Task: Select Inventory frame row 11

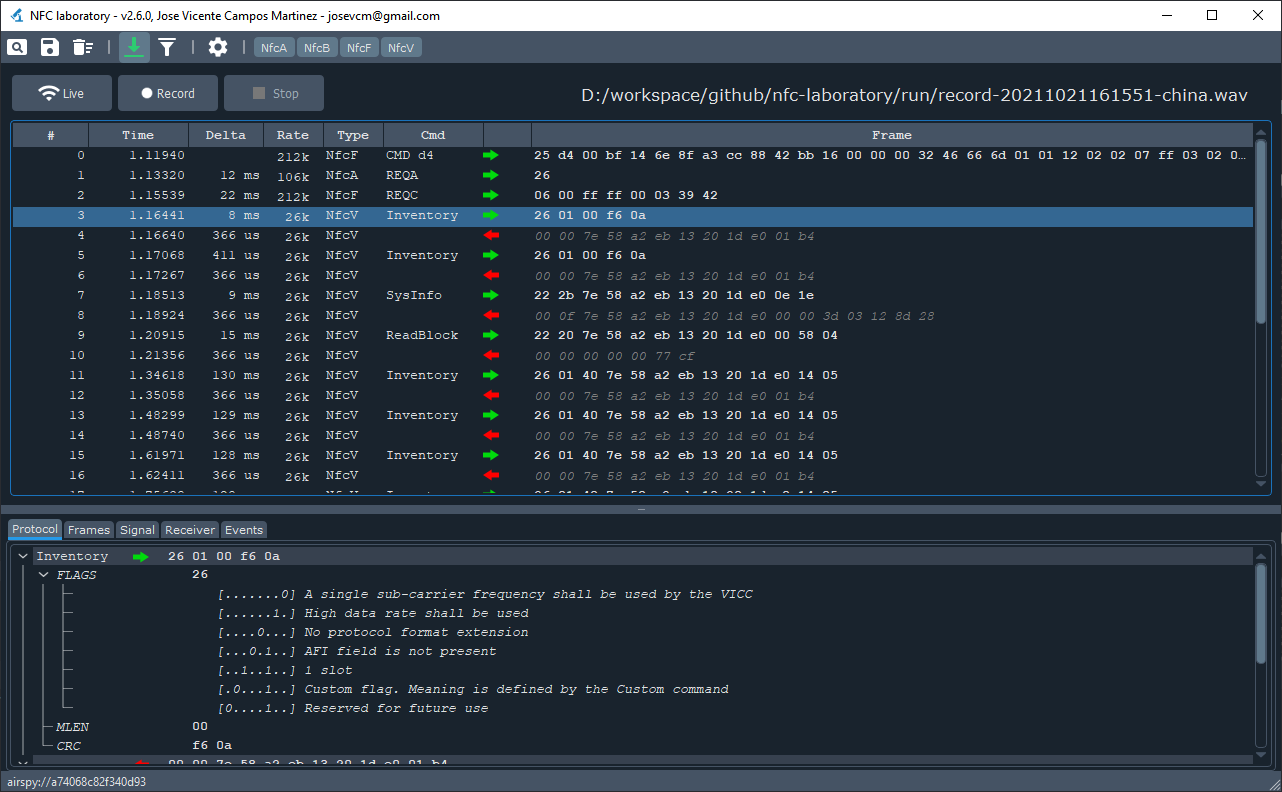Action: 633,375
